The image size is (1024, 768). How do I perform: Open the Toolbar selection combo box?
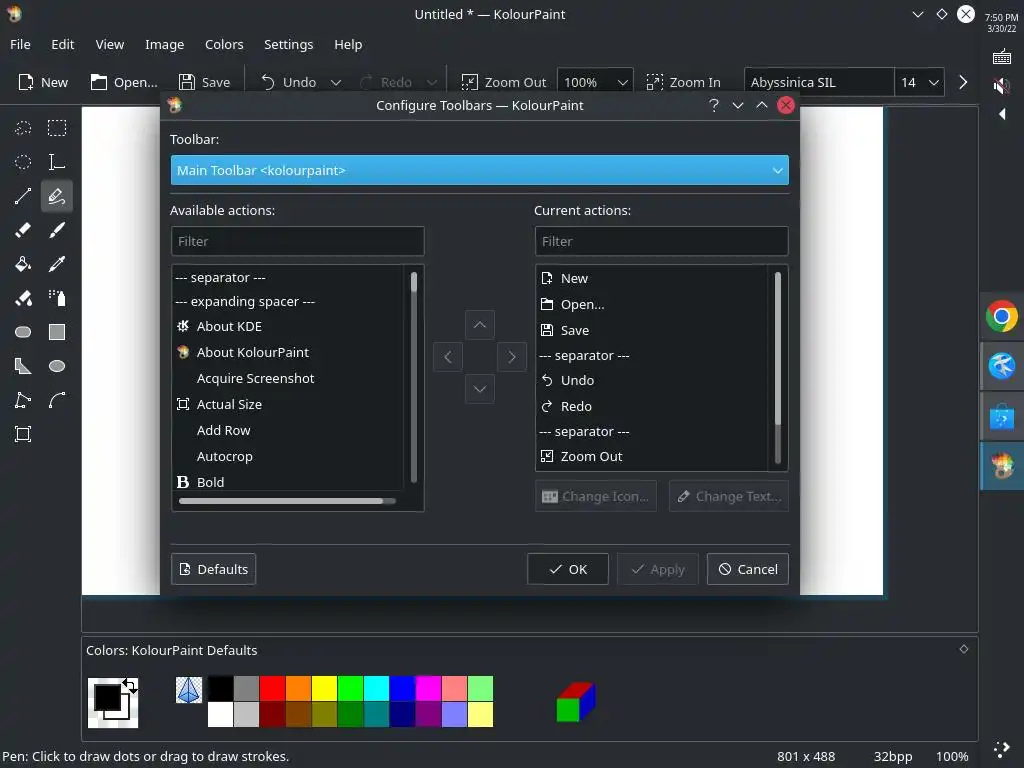pyautogui.click(x=479, y=170)
